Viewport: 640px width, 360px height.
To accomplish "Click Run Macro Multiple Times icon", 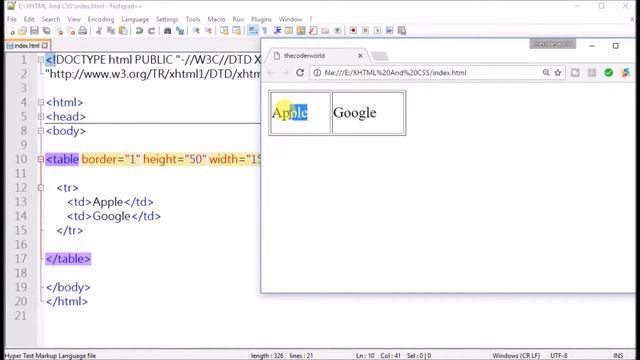I will point(389,31).
